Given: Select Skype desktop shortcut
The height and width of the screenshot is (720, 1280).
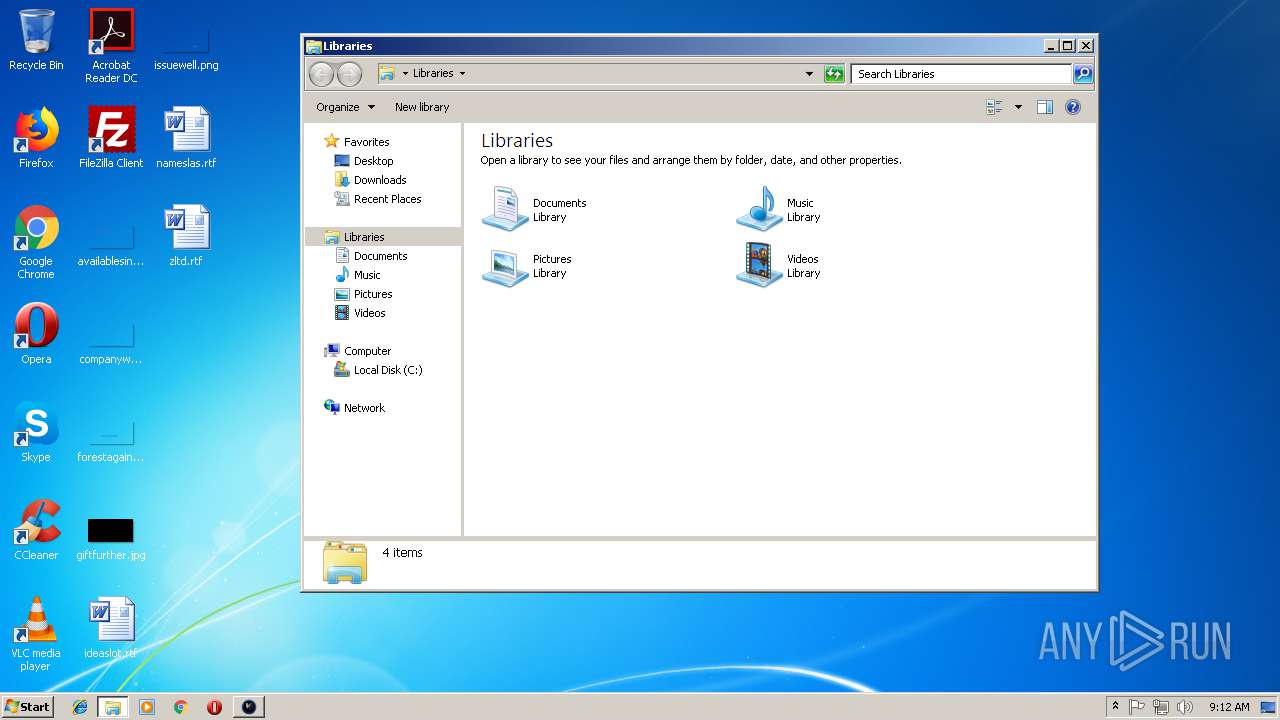Looking at the screenshot, I should (36, 432).
